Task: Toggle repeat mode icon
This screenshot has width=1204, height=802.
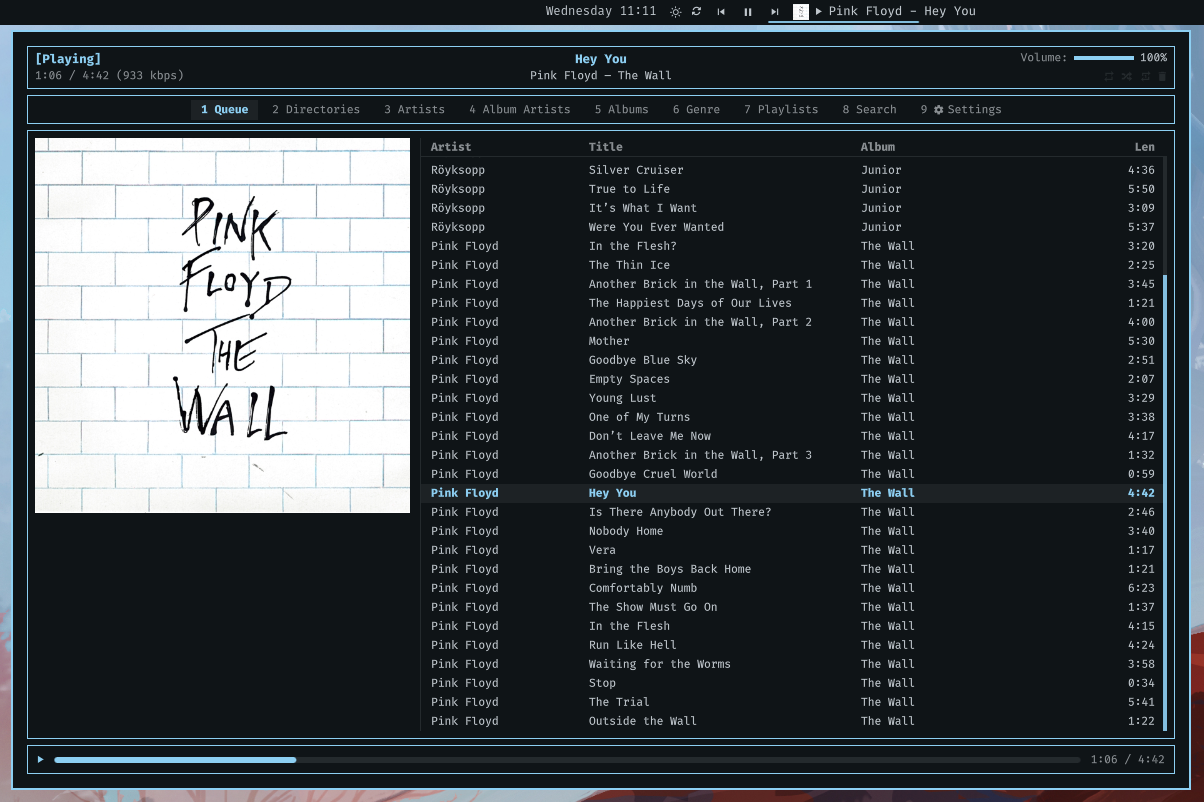Action: [1109, 76]
